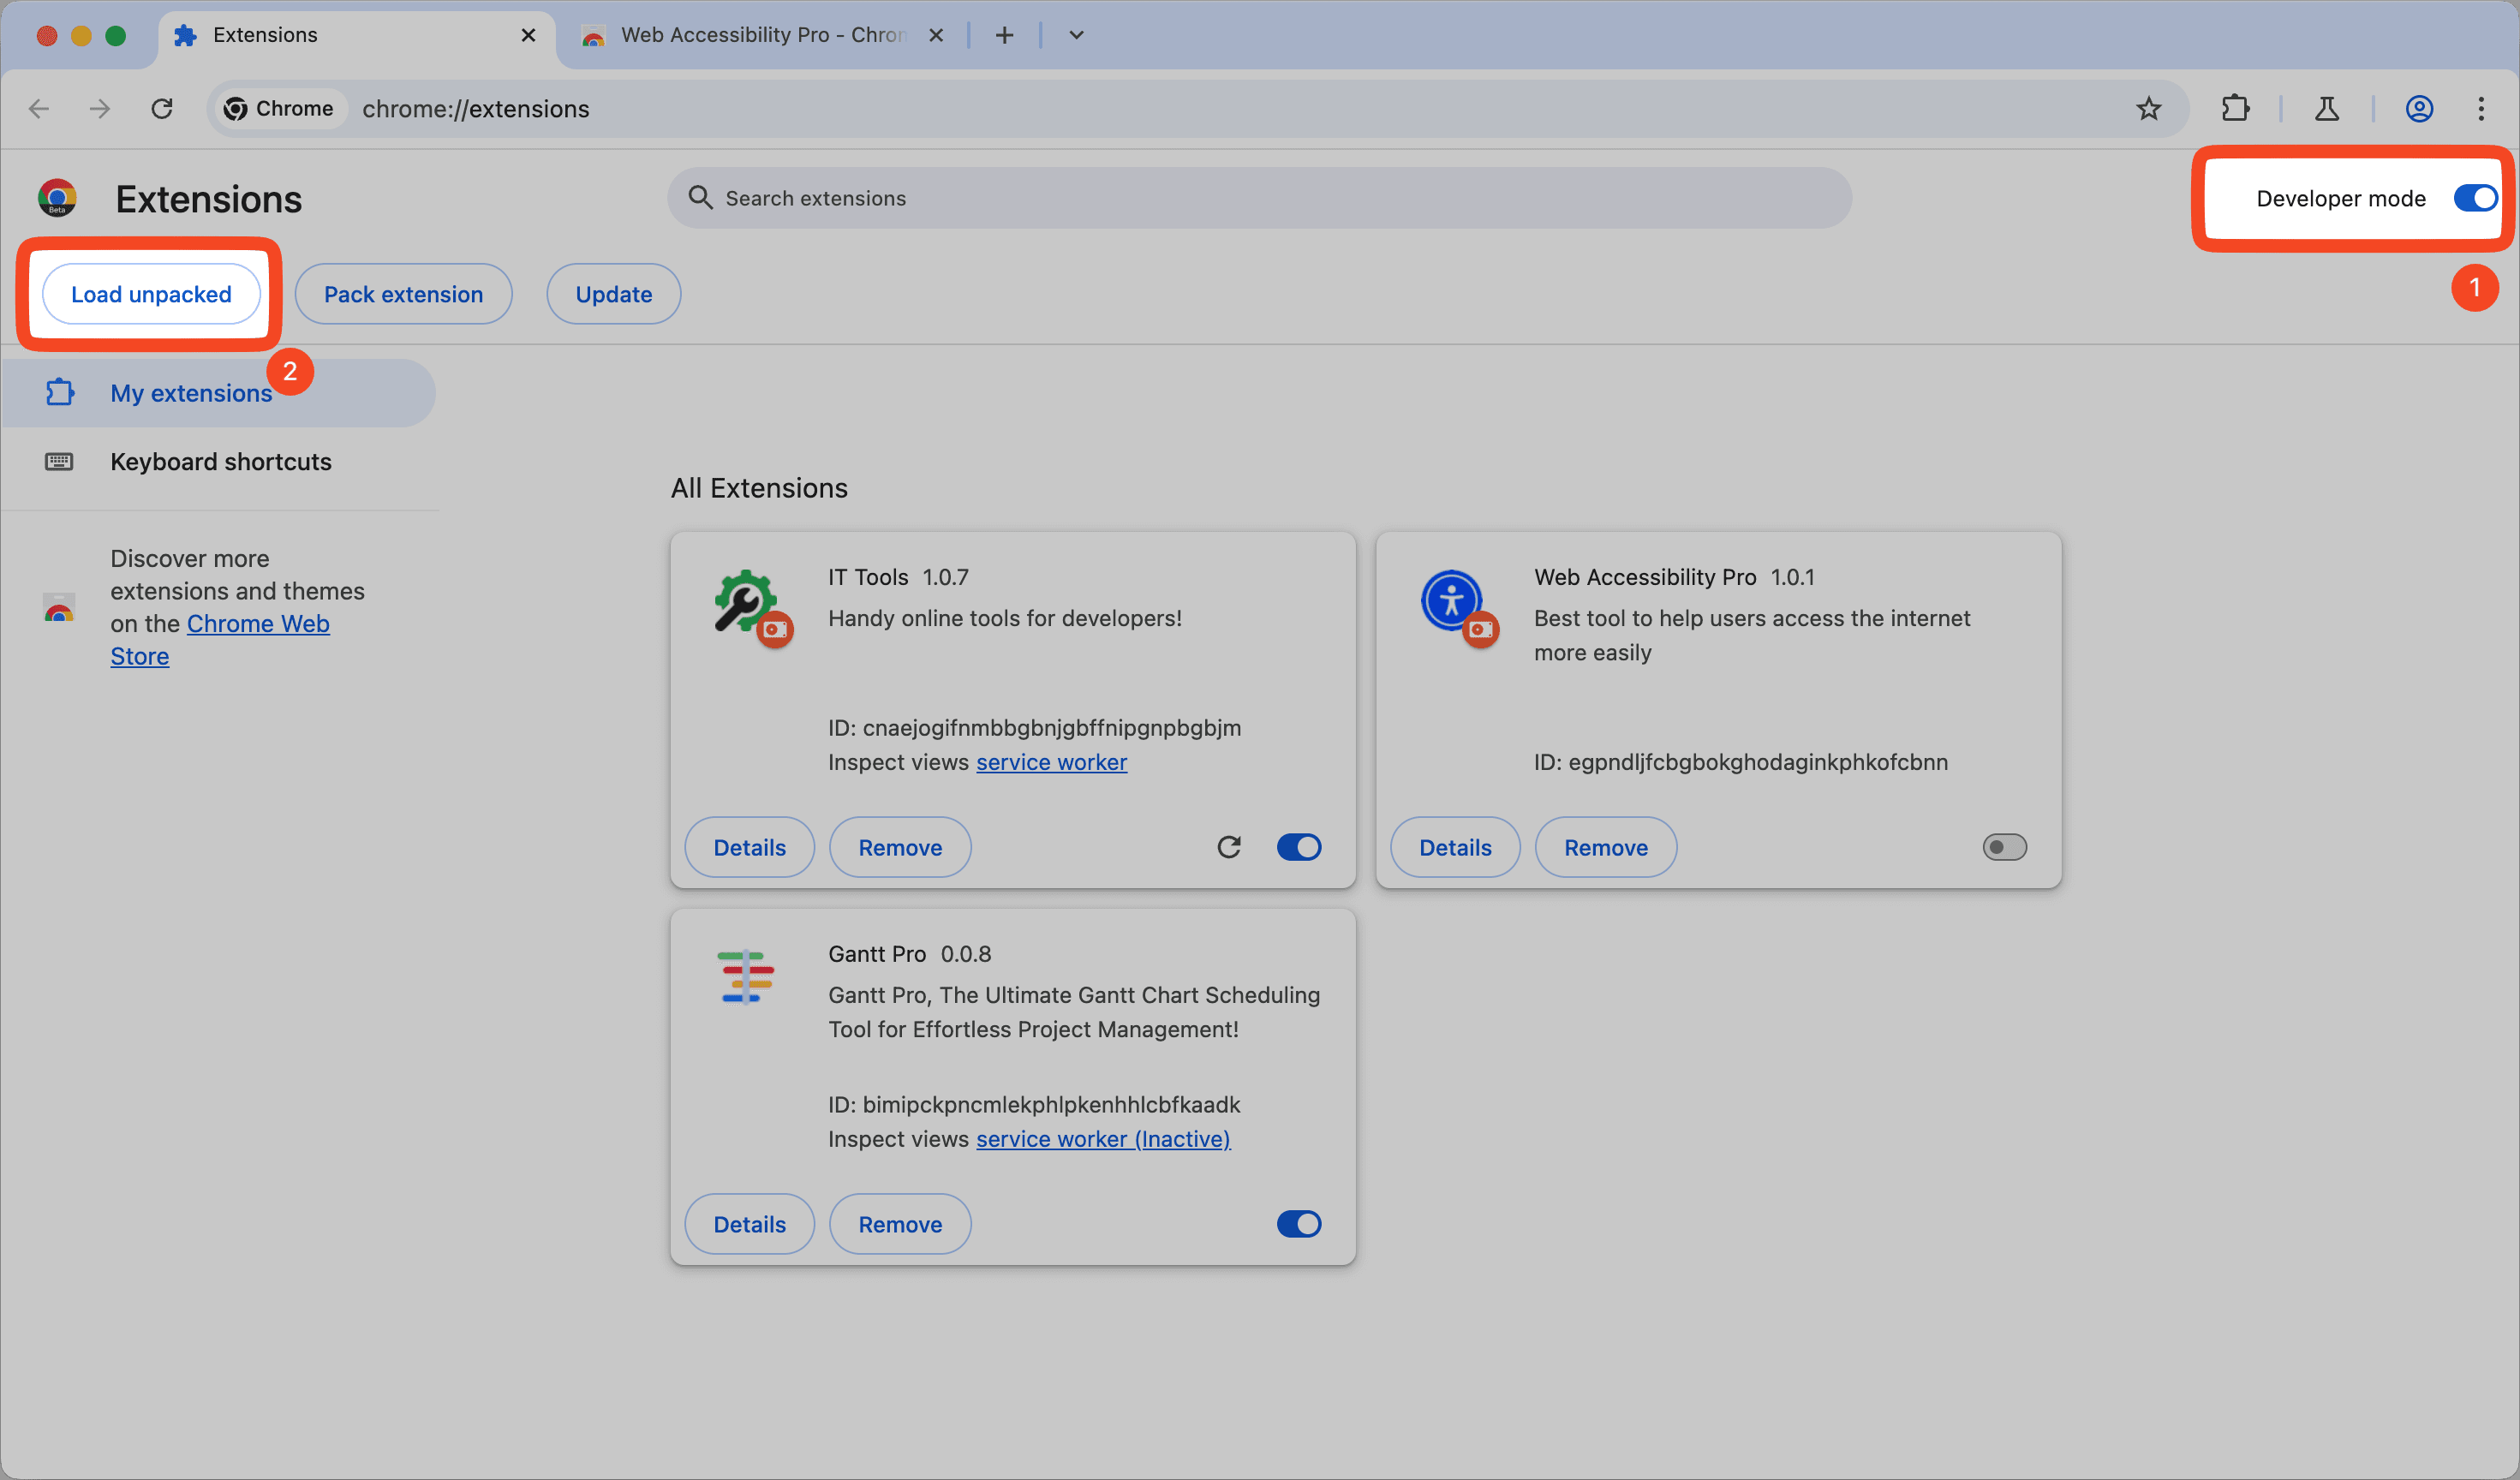Select My extensions in sidebar
The width and height of the screenshot is (2520, 1480).
tap(218, 393)
